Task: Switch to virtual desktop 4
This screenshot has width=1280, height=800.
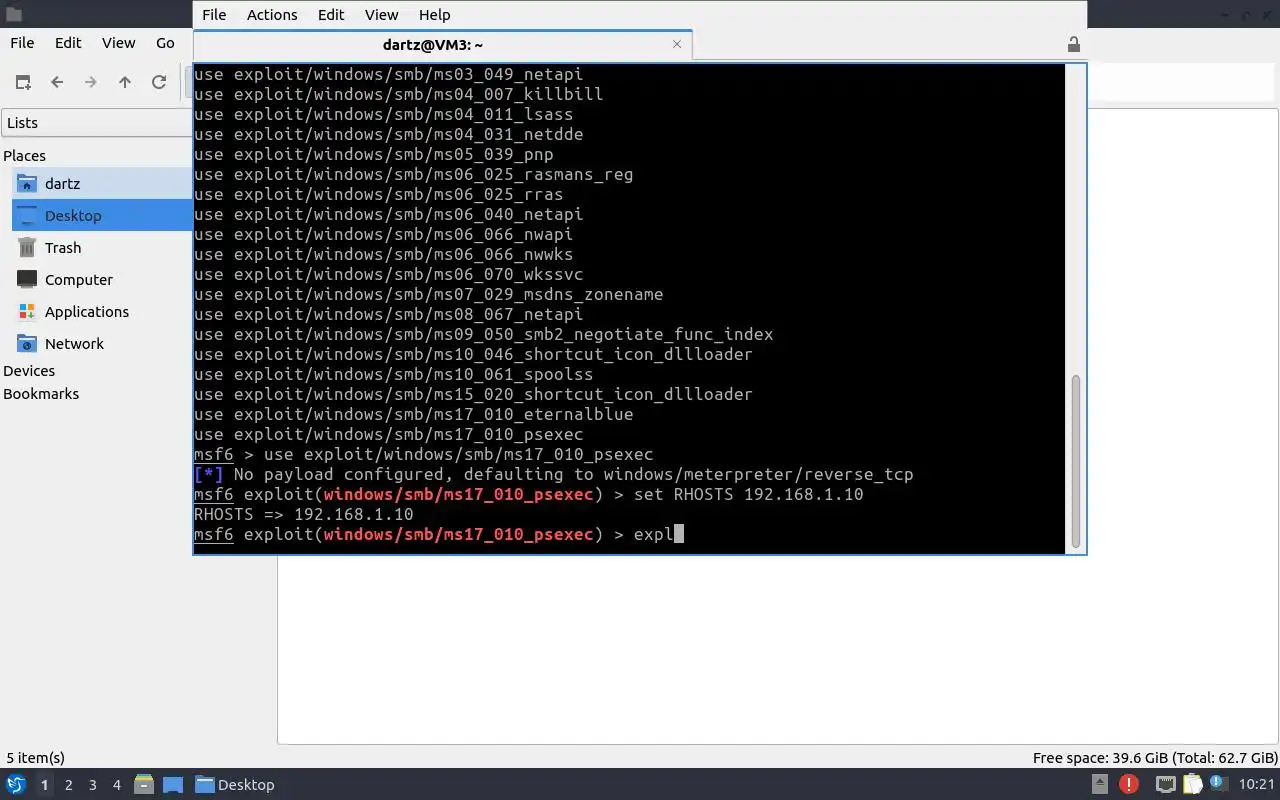Action: pos(116,785)
